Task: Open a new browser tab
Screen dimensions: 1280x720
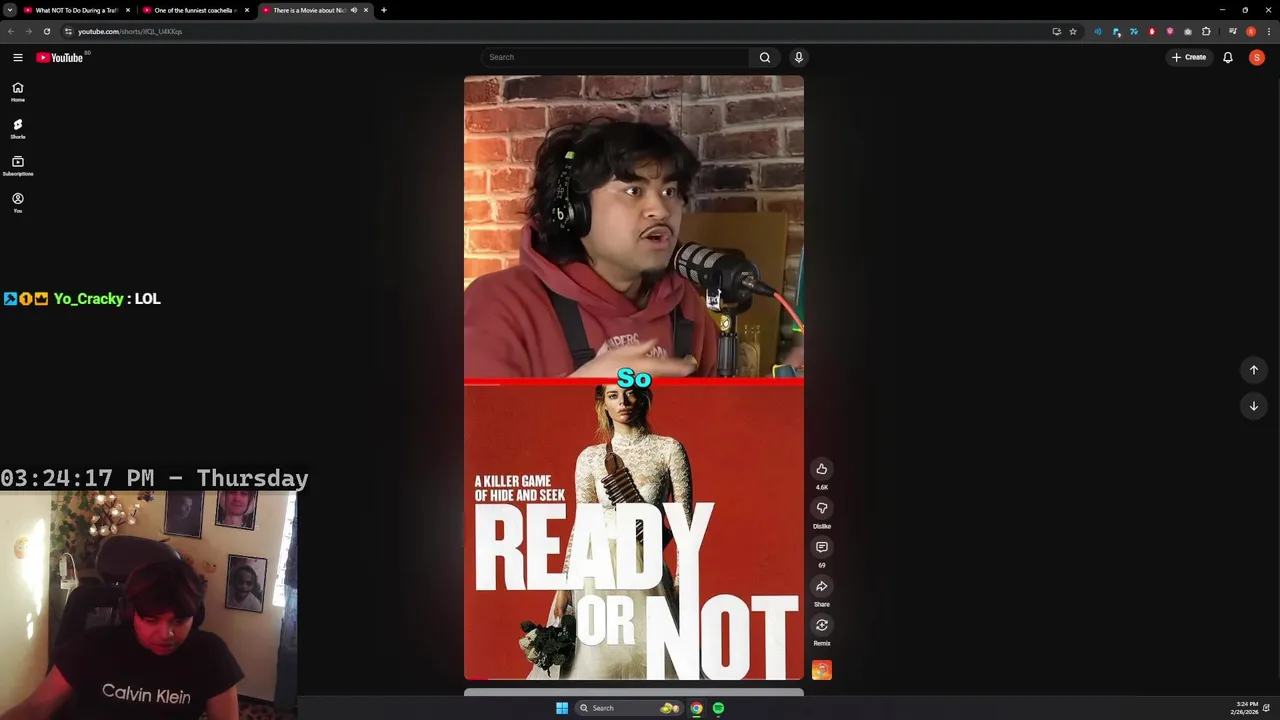Action: pyautogui.click(x=384, y=10)
